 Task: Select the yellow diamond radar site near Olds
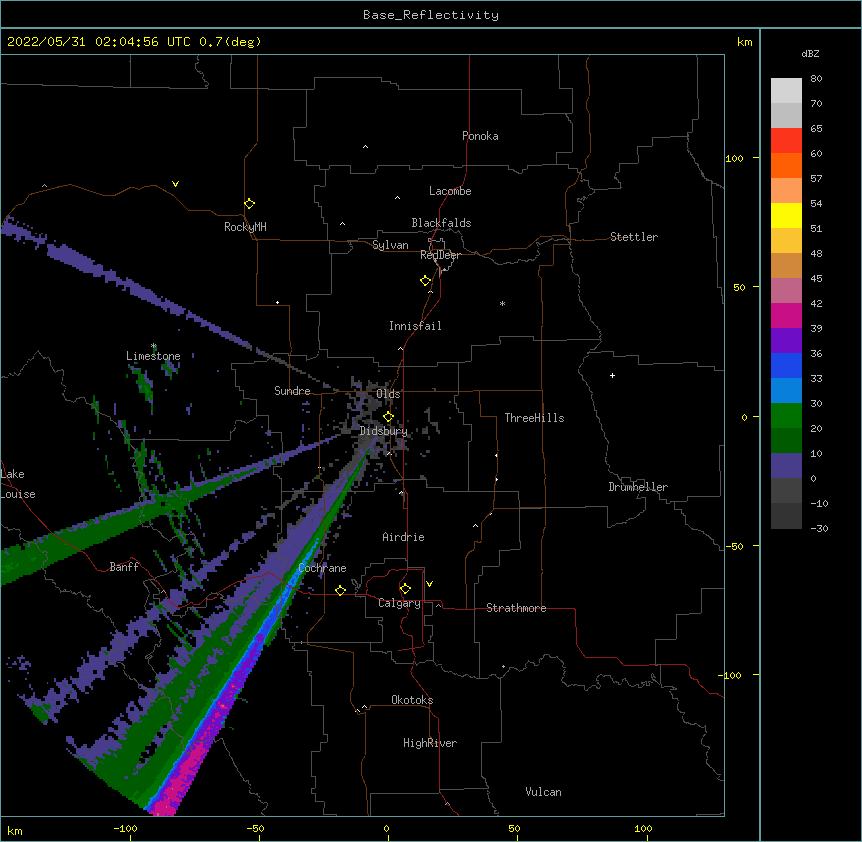pyautogui.click(x=388, y=417)
